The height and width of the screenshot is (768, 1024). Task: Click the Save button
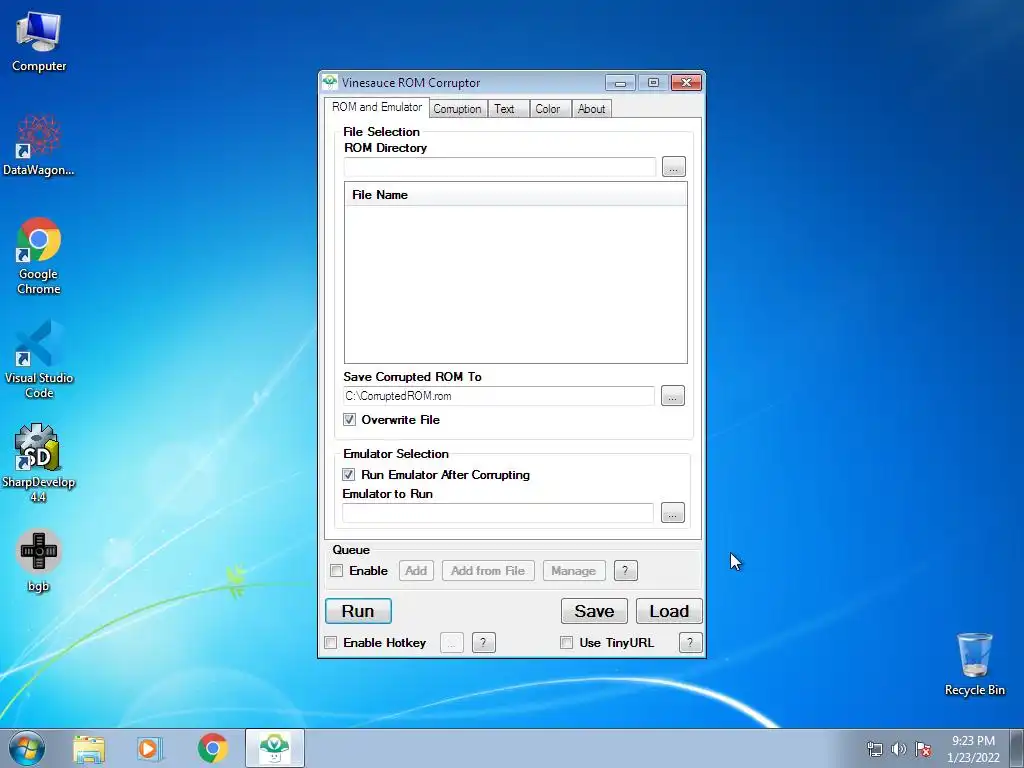coord(594,611)
